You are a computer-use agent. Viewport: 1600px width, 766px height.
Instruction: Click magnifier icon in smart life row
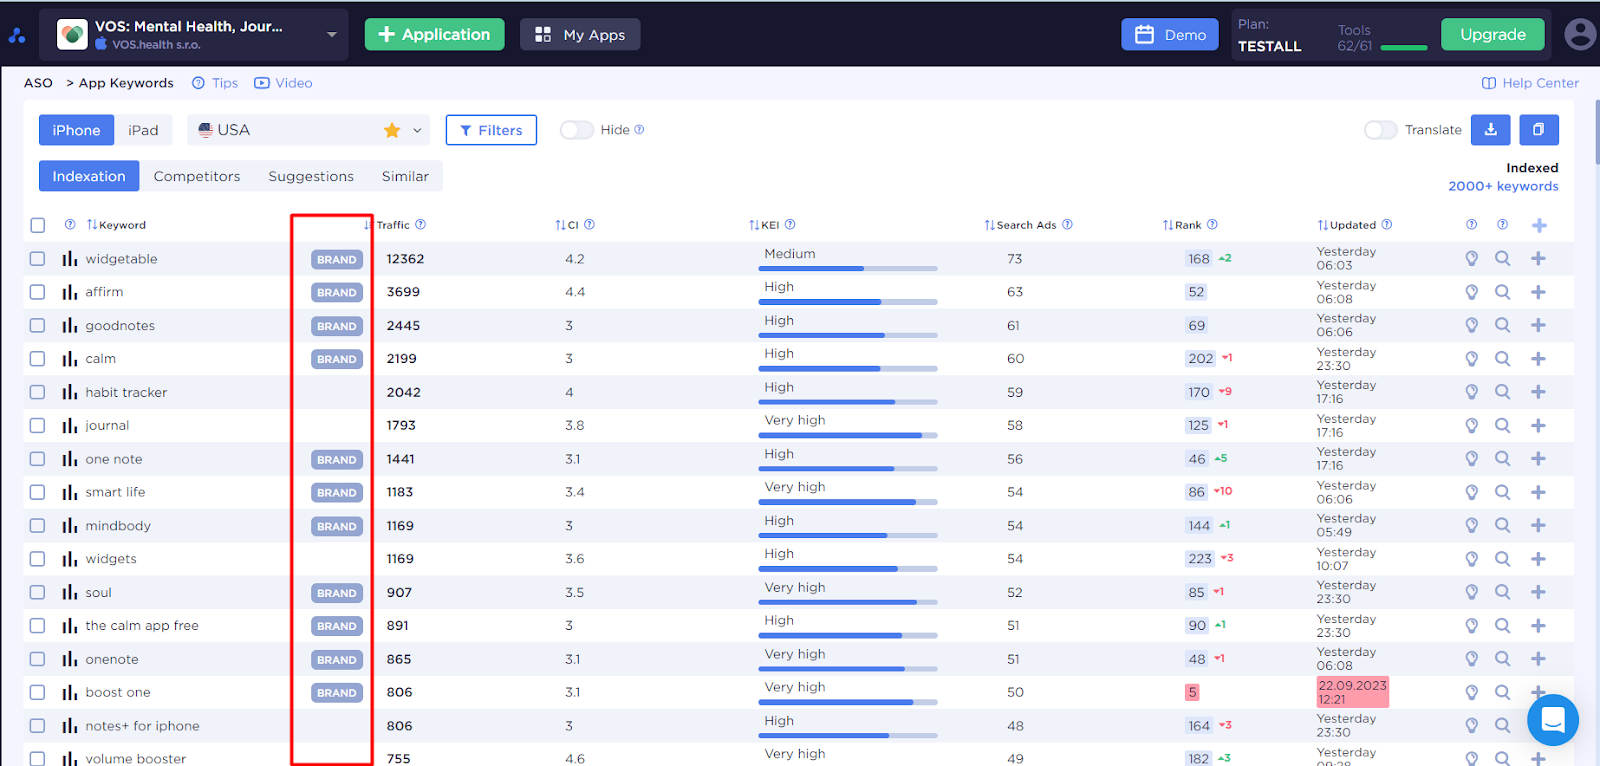(x=1502, y=492)
